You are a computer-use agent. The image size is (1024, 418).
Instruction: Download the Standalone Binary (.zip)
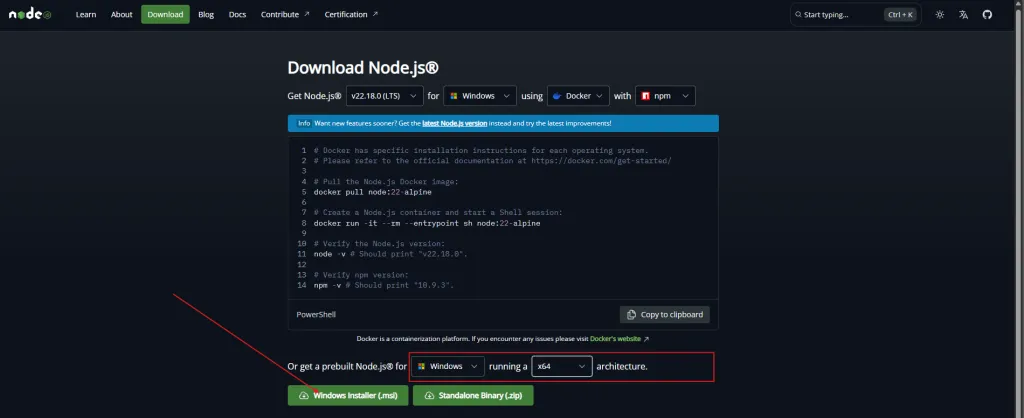(x=473, y=395)
